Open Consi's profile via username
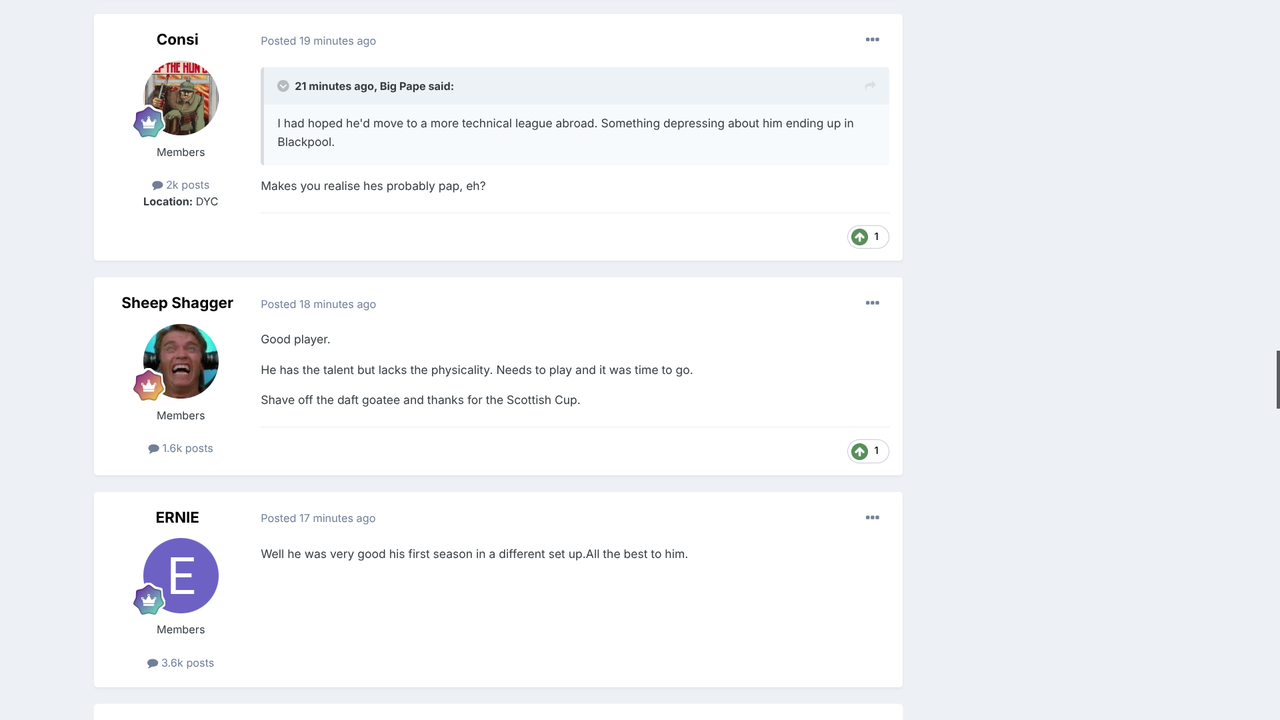This screenshot has height=720, width=1280. coord(177,39)
